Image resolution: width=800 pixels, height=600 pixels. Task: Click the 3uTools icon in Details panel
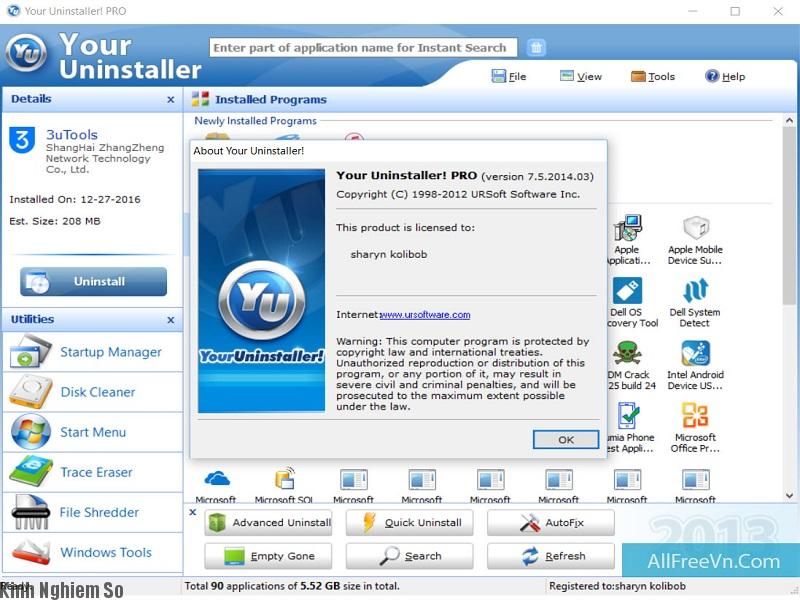(22, 140)
